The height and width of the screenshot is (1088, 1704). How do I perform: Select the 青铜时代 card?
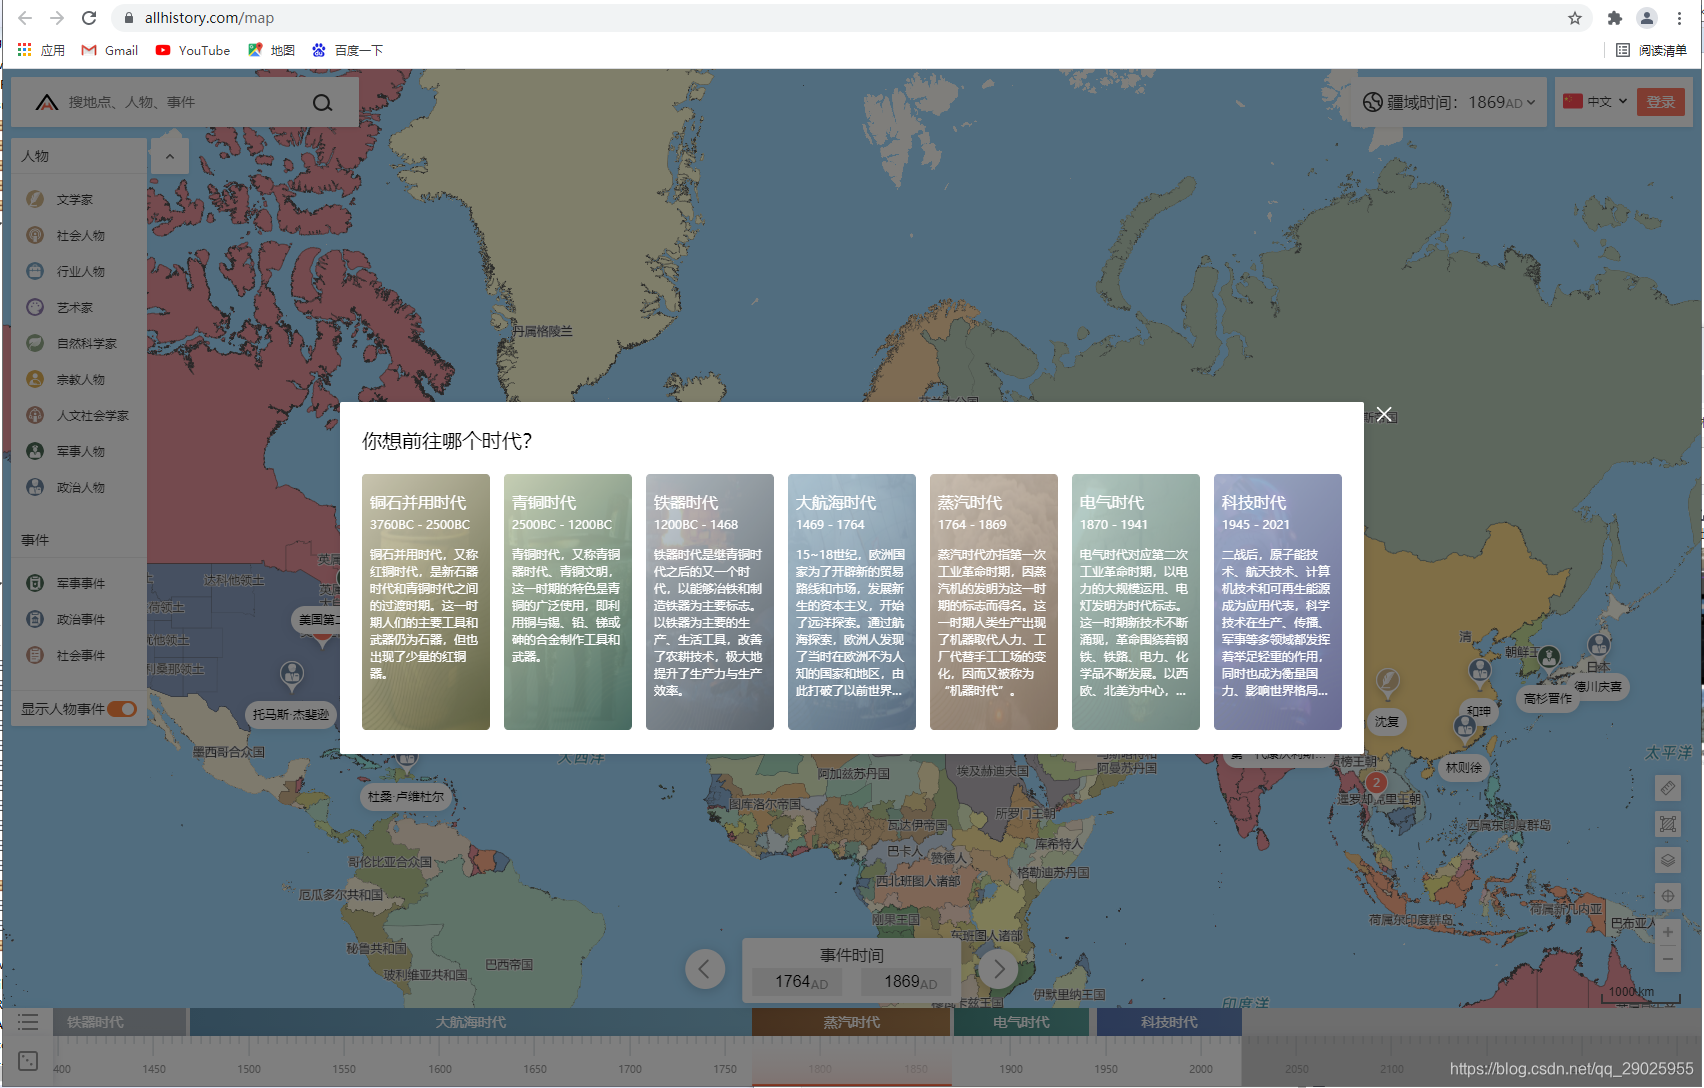(568, 602)
